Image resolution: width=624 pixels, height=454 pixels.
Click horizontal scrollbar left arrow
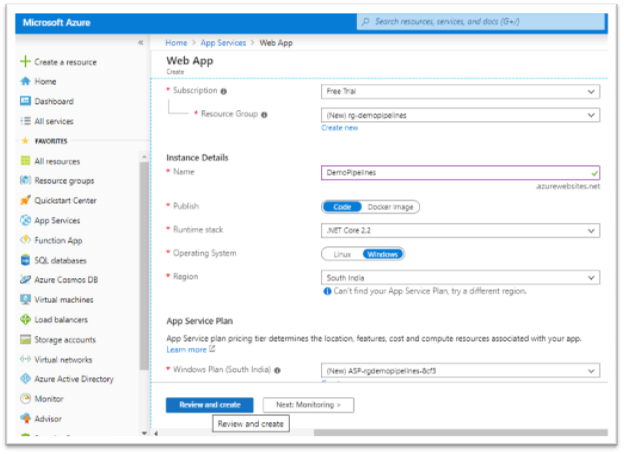pos(156,433)
